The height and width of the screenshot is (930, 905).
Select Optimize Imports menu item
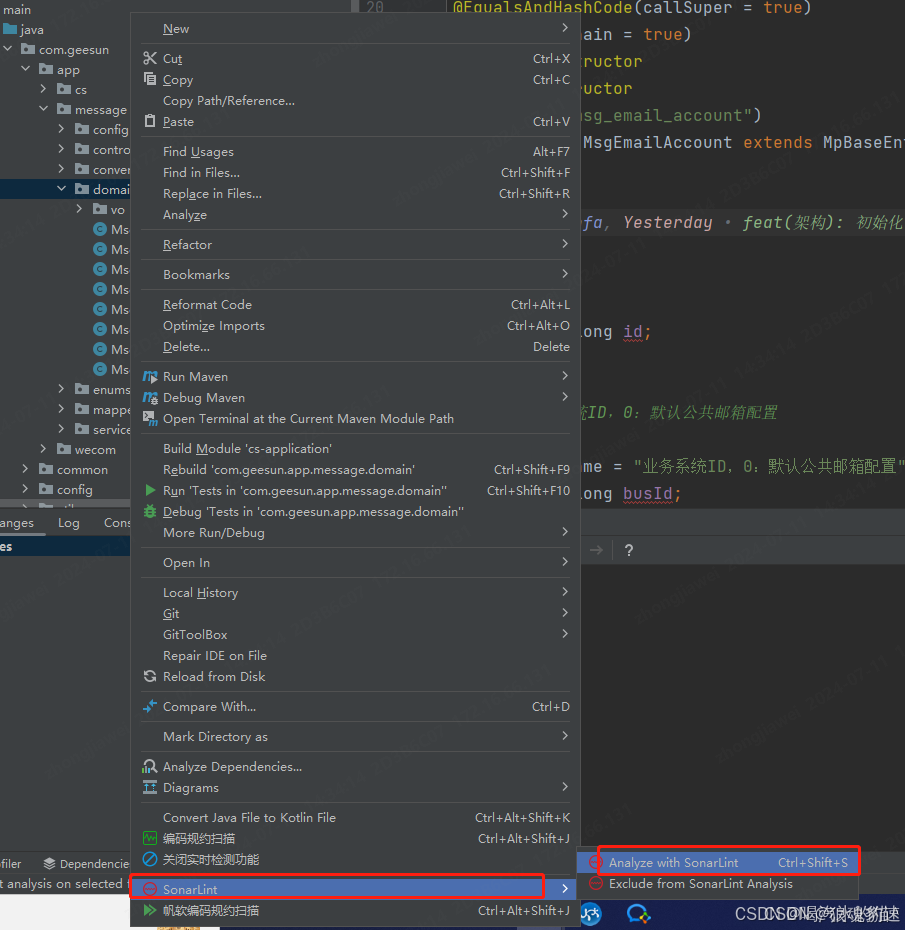(x=355, y=326)
